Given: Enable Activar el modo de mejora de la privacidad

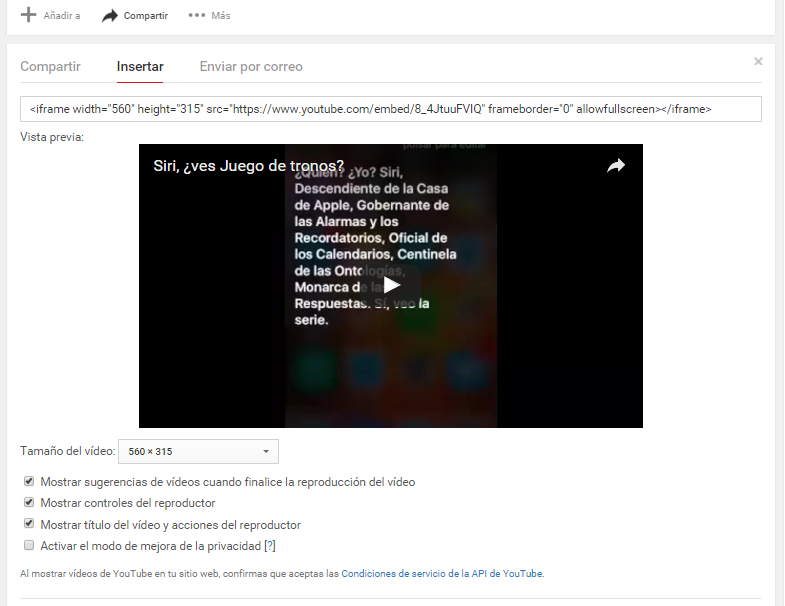Looking at the screenshot, I should [29, 545].
